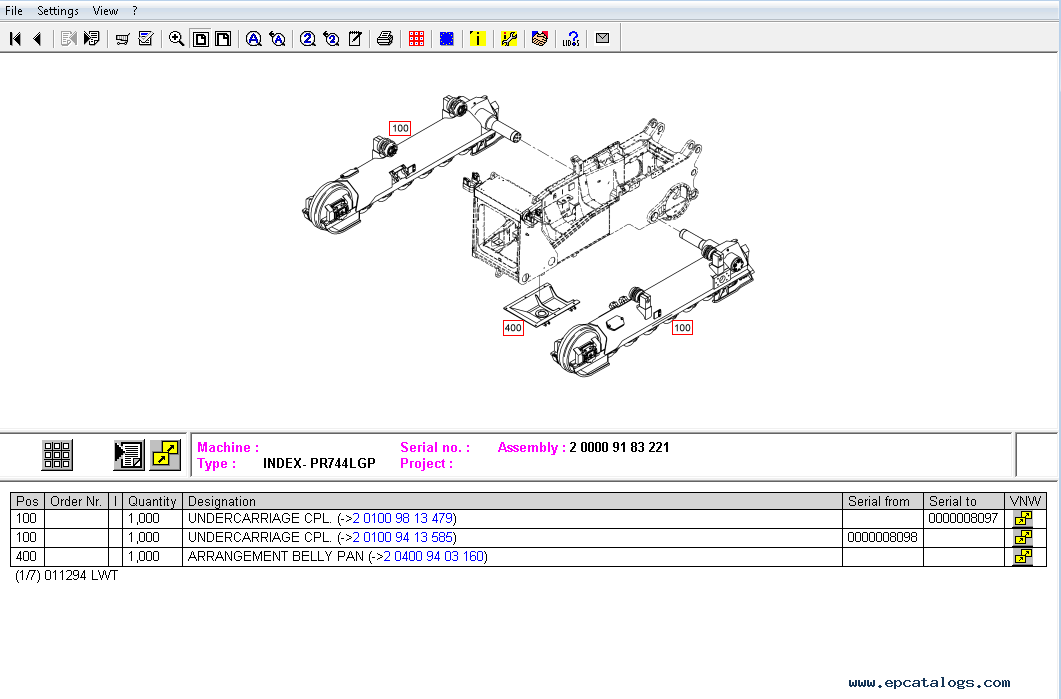The image size is (1061, 699).
Task: Print the current parts page
Action: pyautogui.click(x=385, y=39)
